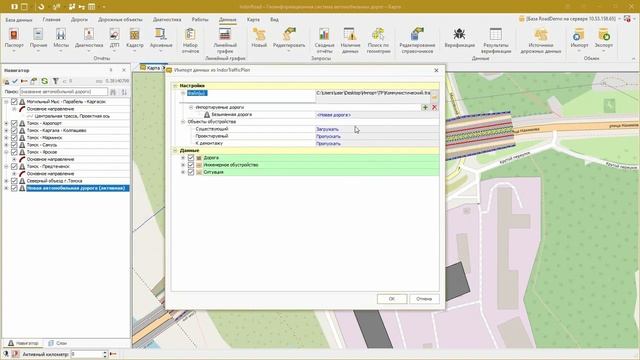Open the Главная ribbon tab
Image resolution: width=640 pixels, height=360 pixels.
tap(51, 20)
